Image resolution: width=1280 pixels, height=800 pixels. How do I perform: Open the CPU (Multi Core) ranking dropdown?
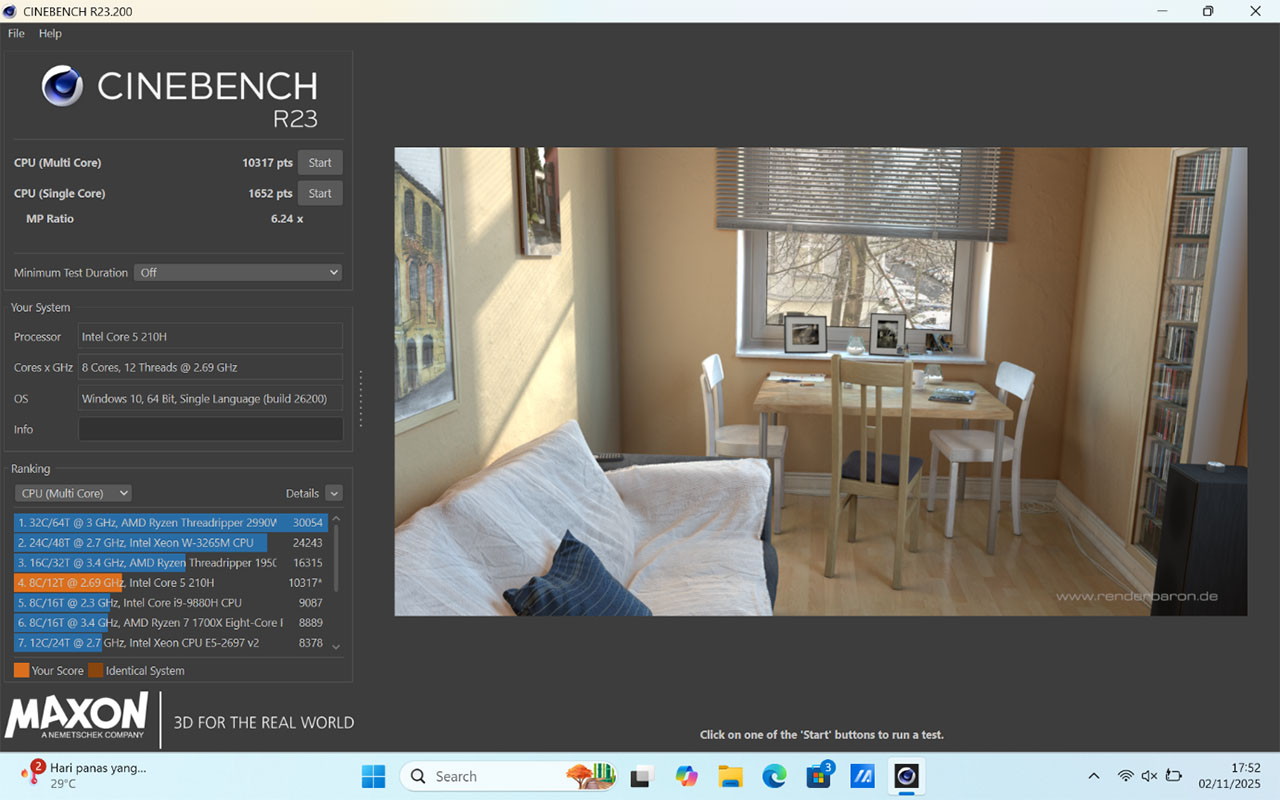point(73,493)
